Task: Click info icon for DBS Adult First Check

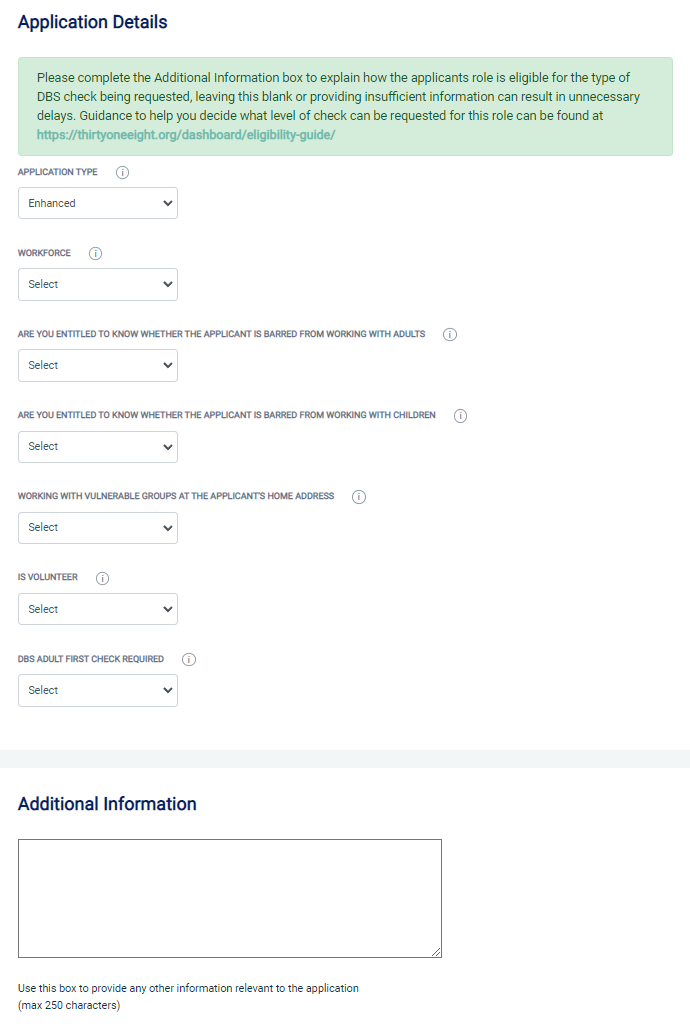Action: (x=189, y=660)
